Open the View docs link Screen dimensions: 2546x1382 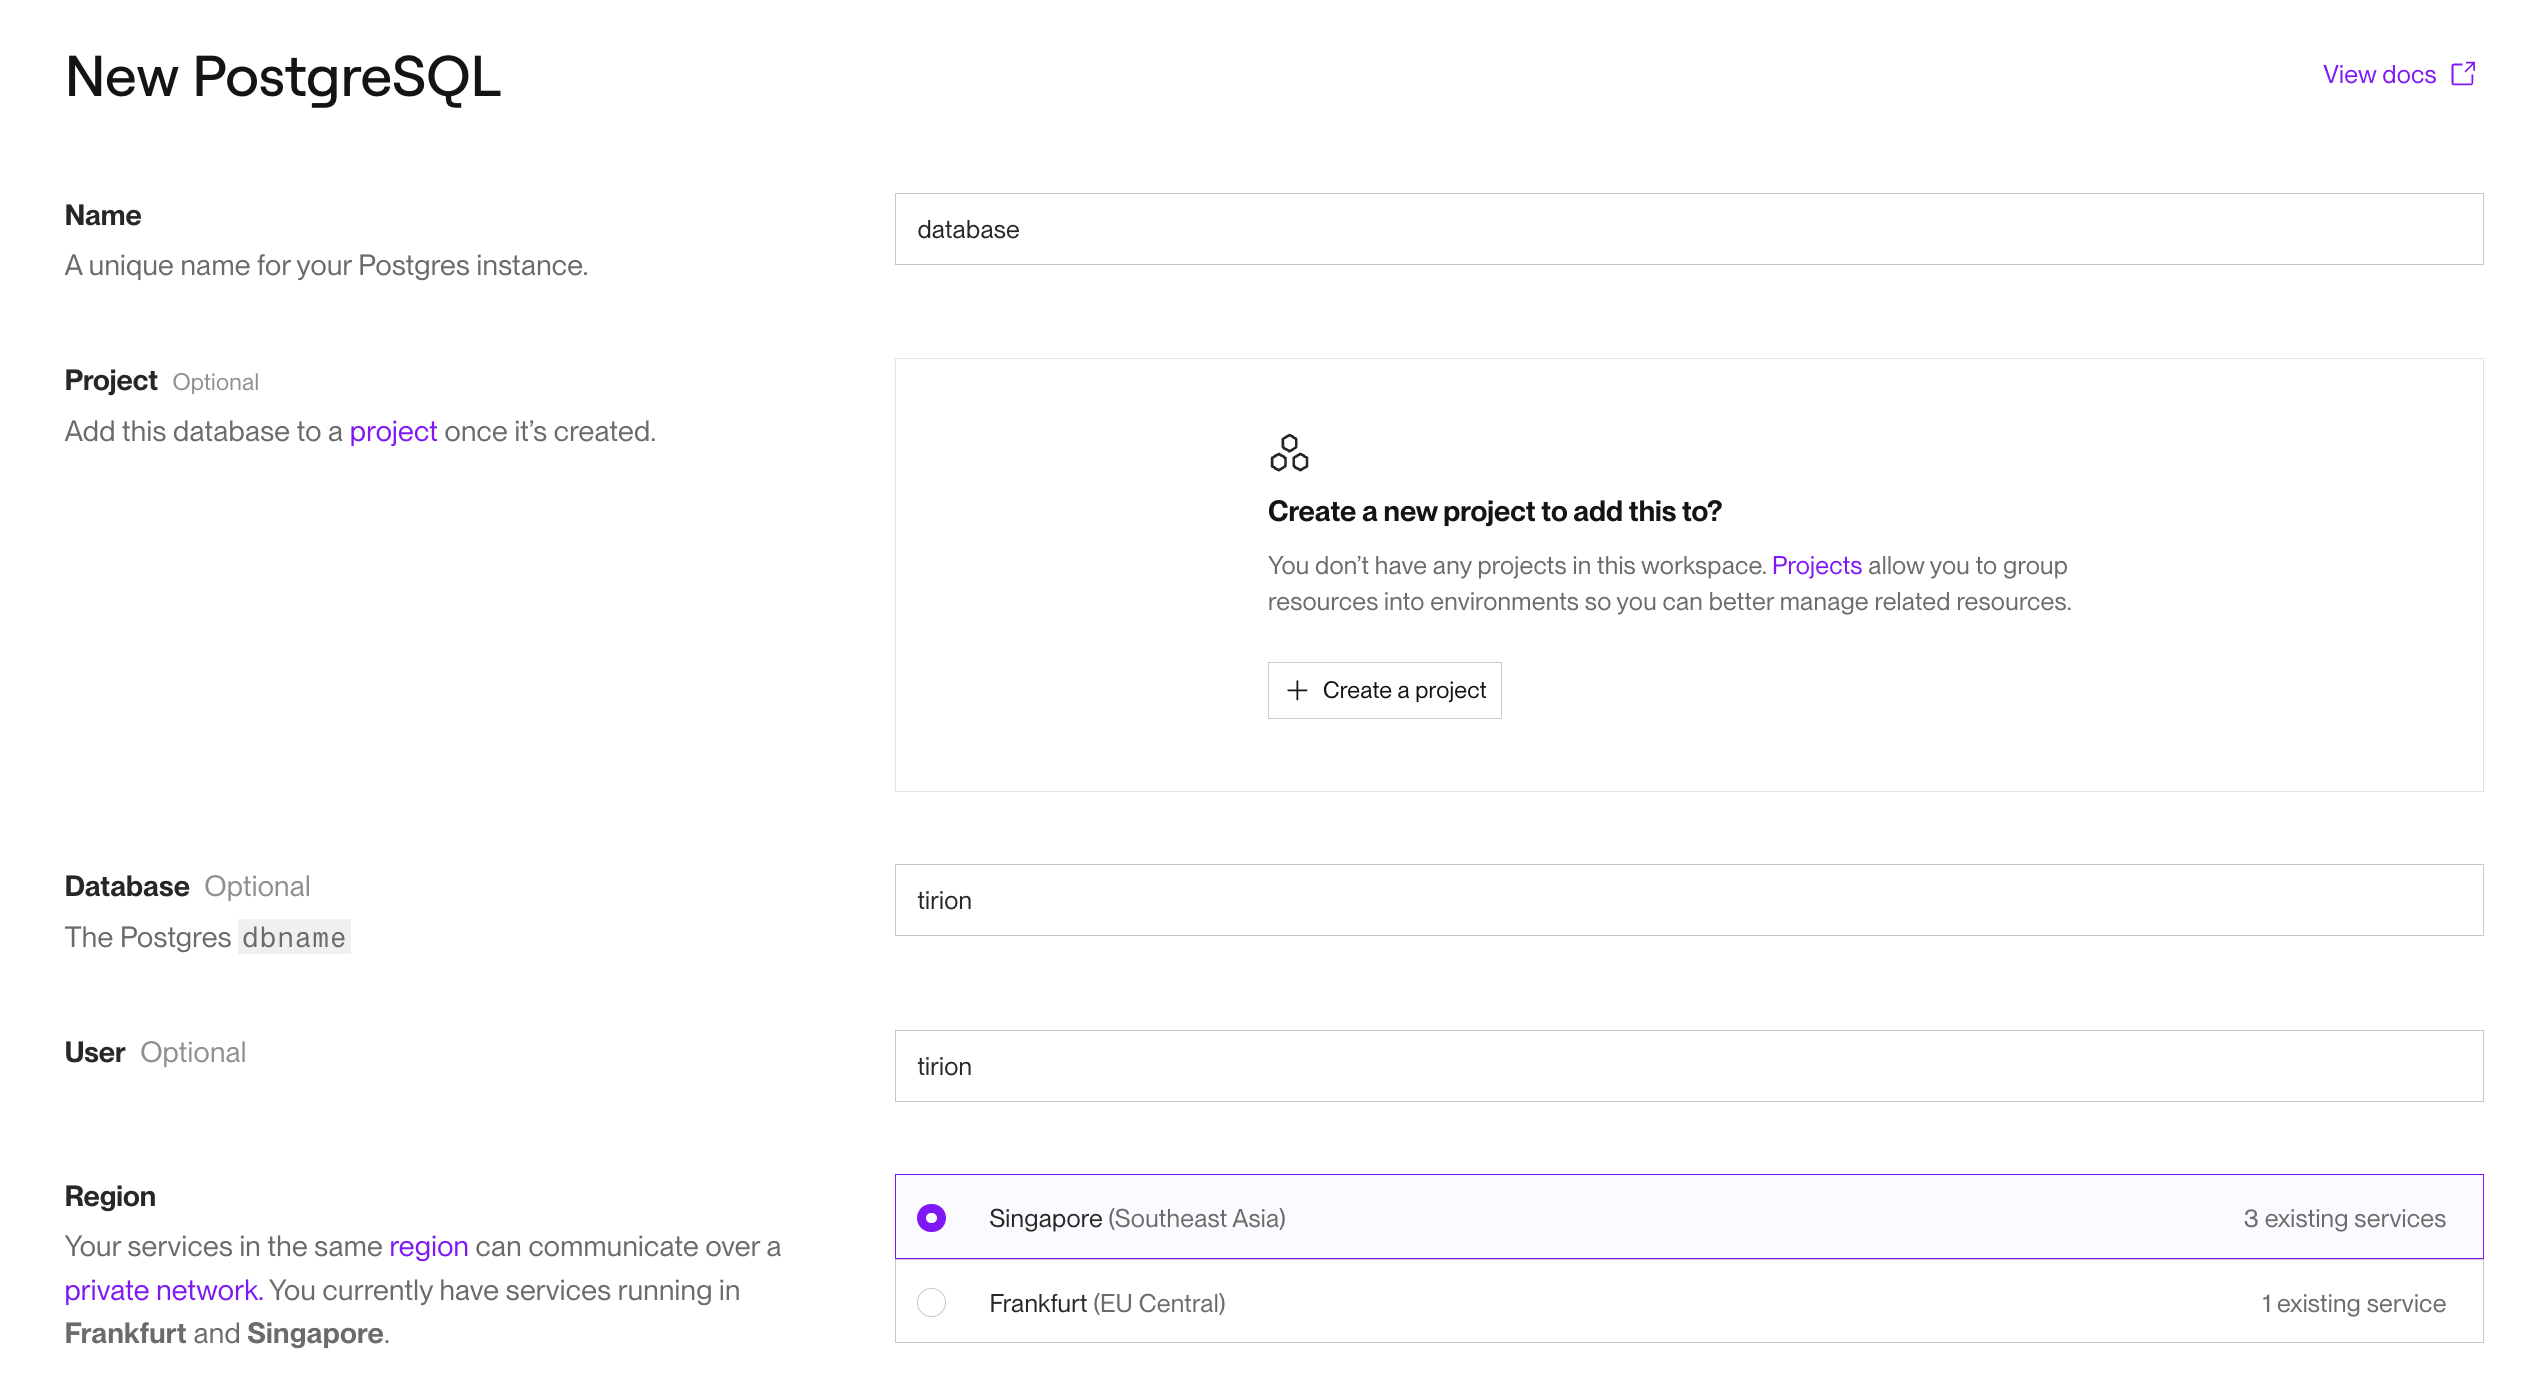click(2379, 75)
